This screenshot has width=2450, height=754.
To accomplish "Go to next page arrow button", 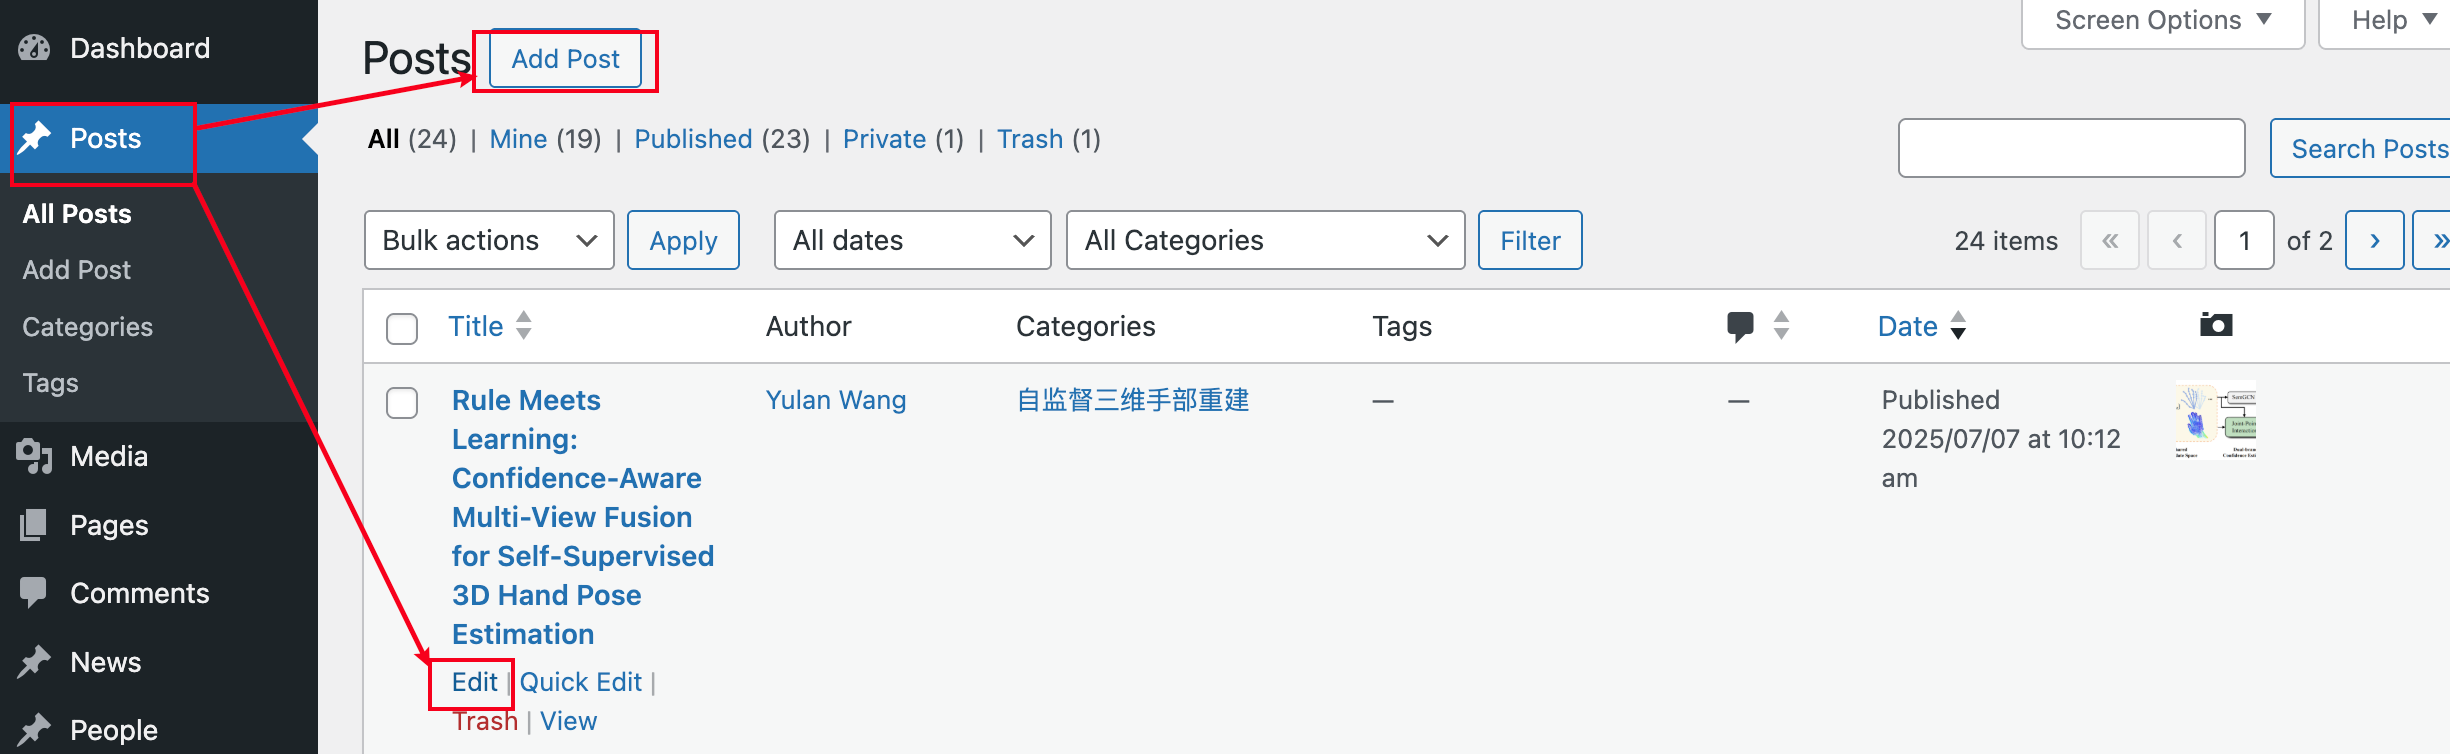I will [x=2374, y=240].
